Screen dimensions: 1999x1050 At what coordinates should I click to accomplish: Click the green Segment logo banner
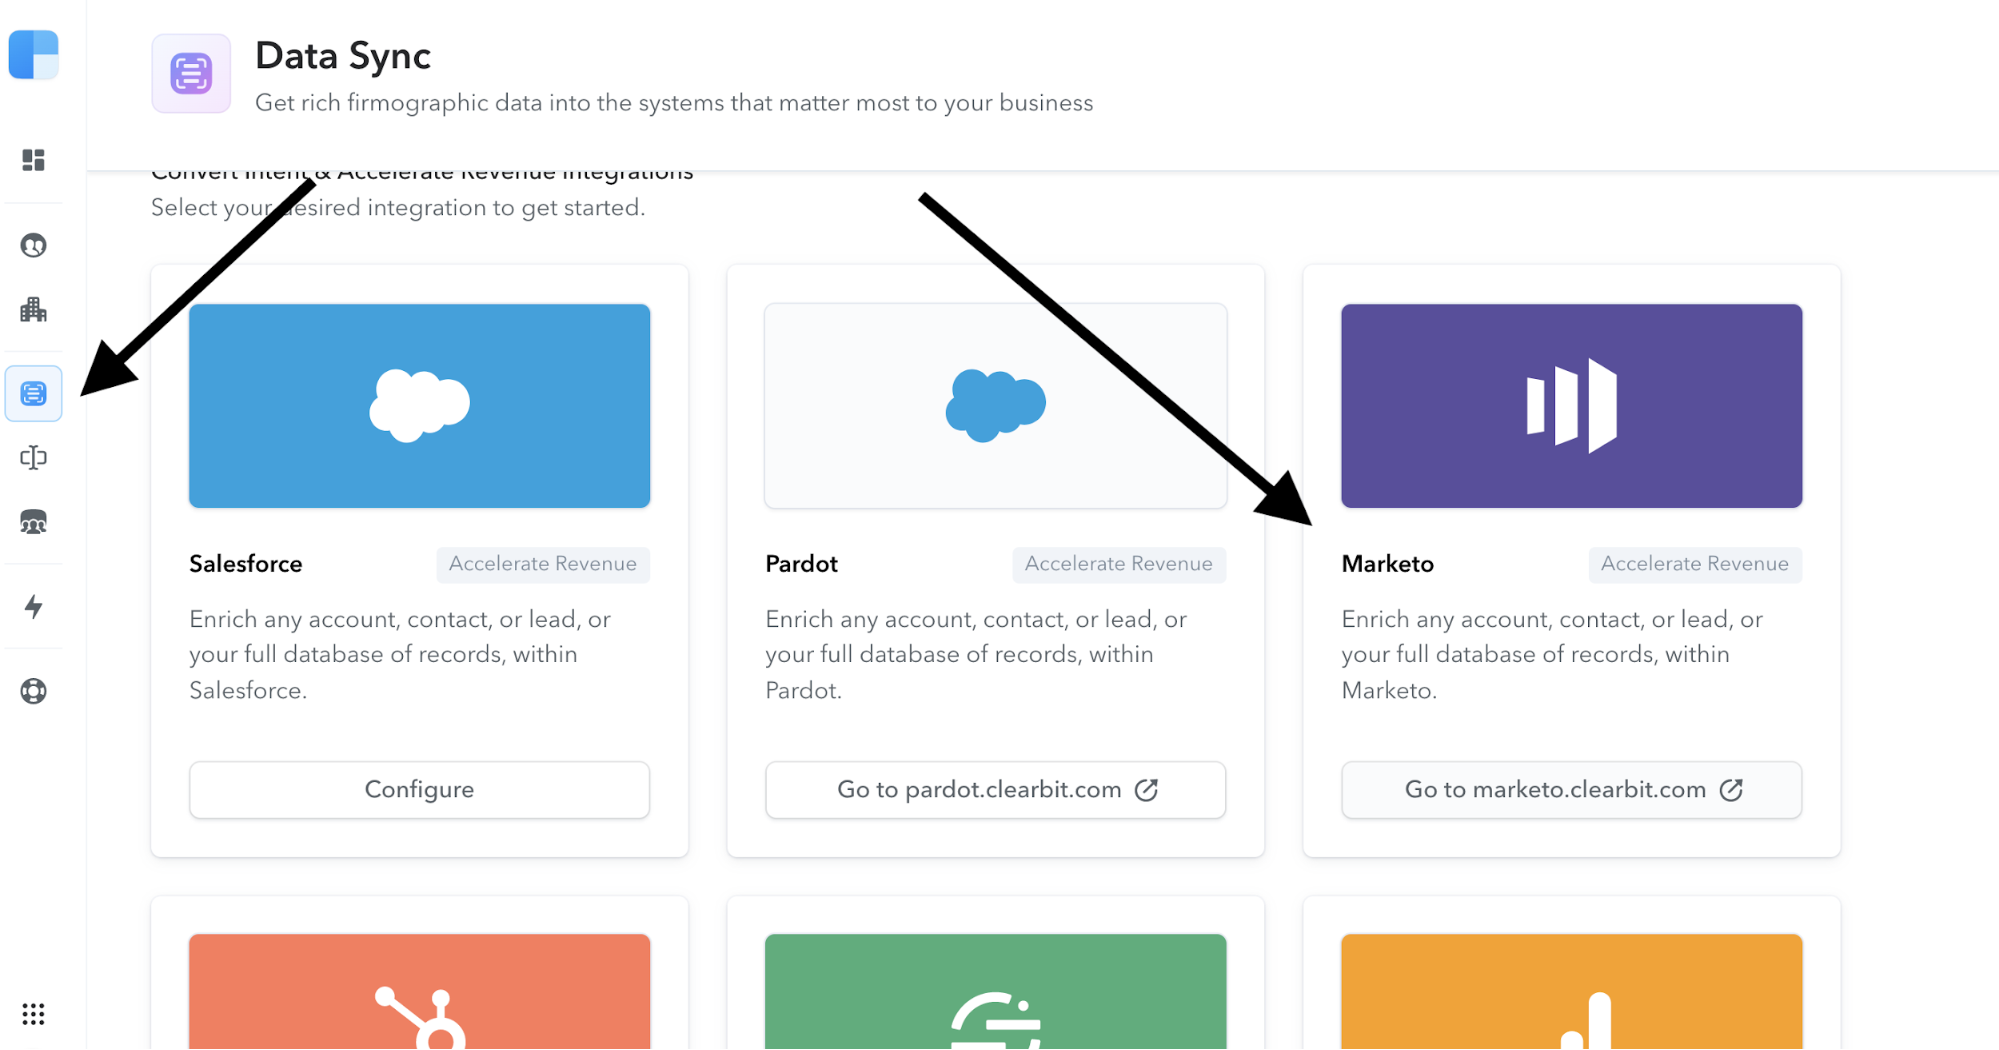pos(996,992)
